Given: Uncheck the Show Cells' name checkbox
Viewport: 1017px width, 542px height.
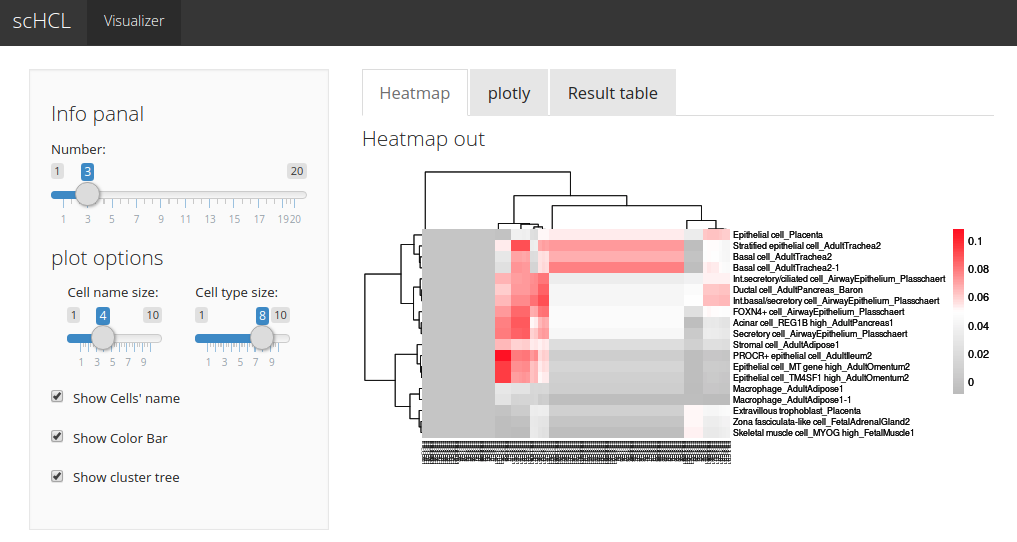Looking at the screenshot, I should point(58,397).
